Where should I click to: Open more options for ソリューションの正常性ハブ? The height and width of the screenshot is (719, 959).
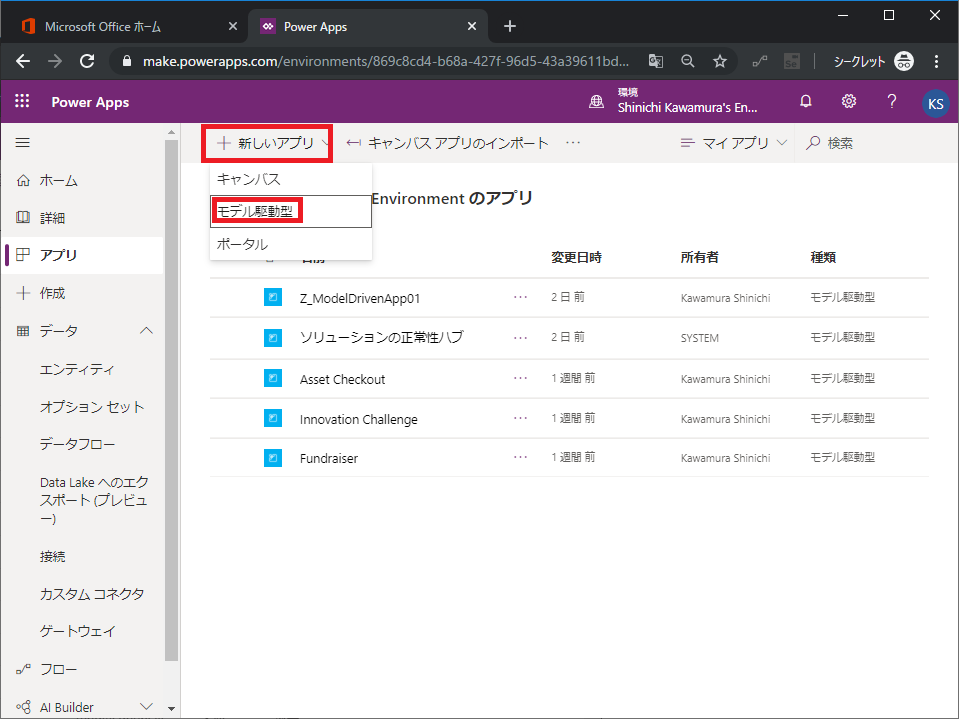click(x=520, y=337)
